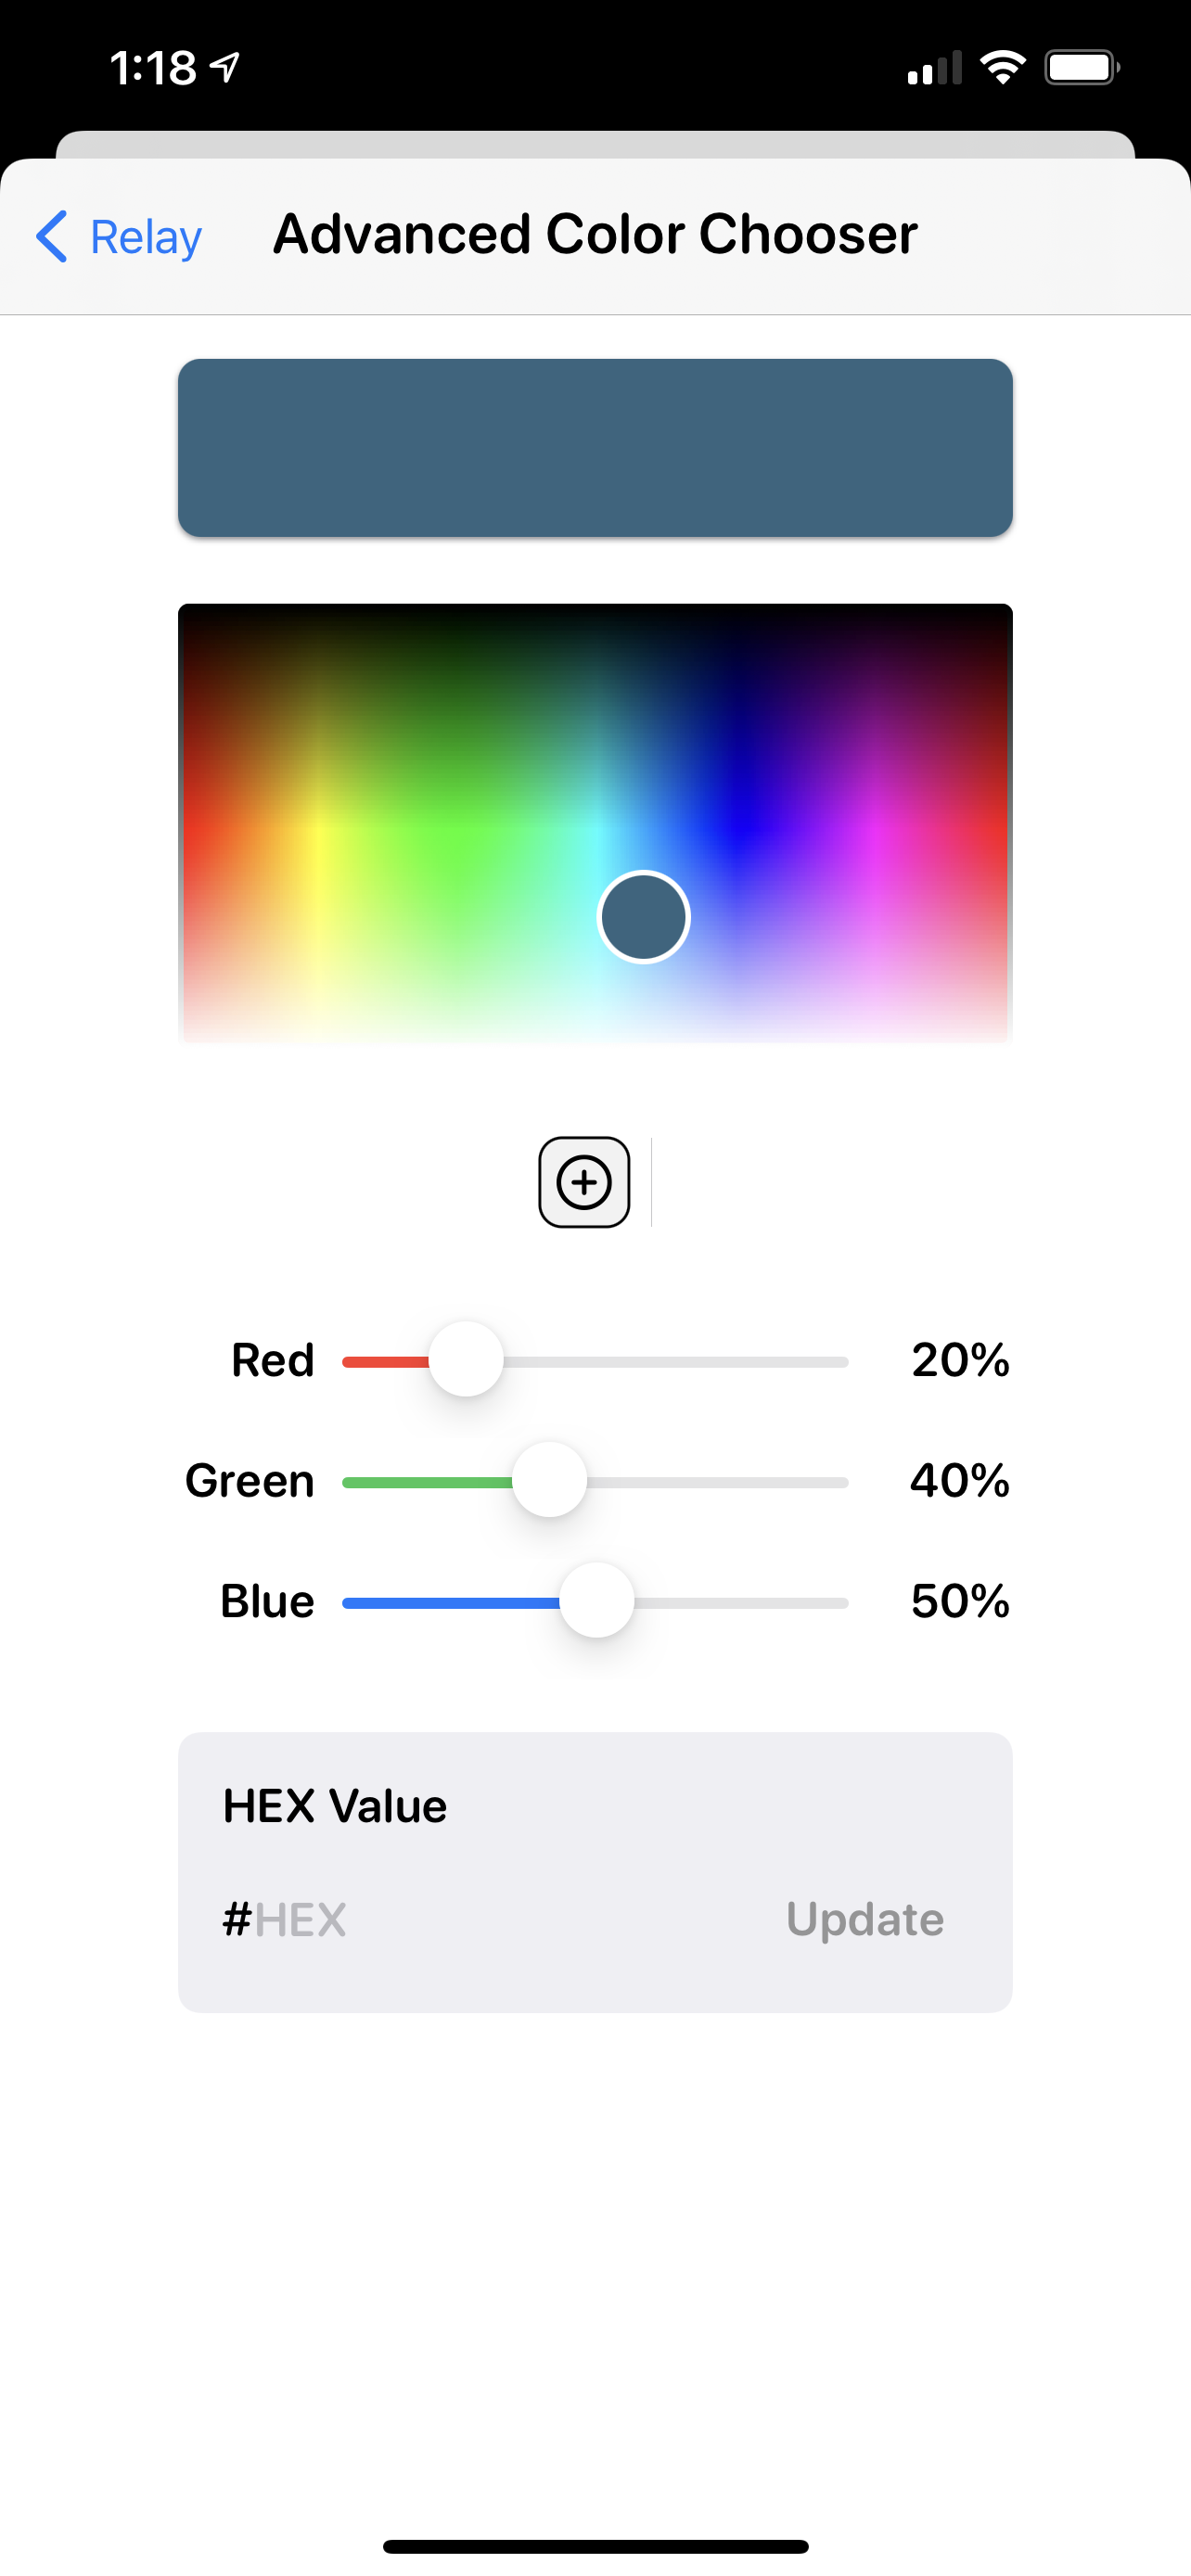This screenshot has height=2576, width=1191.
Task: Tap the Red slider thumb
Action: (x=466, y=1360)
